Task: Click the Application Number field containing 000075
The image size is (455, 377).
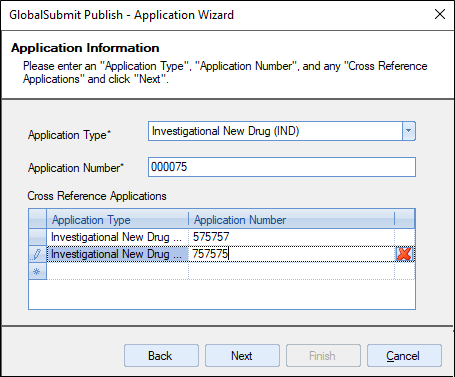Action: pyautogui.click(x=282, y=167)
